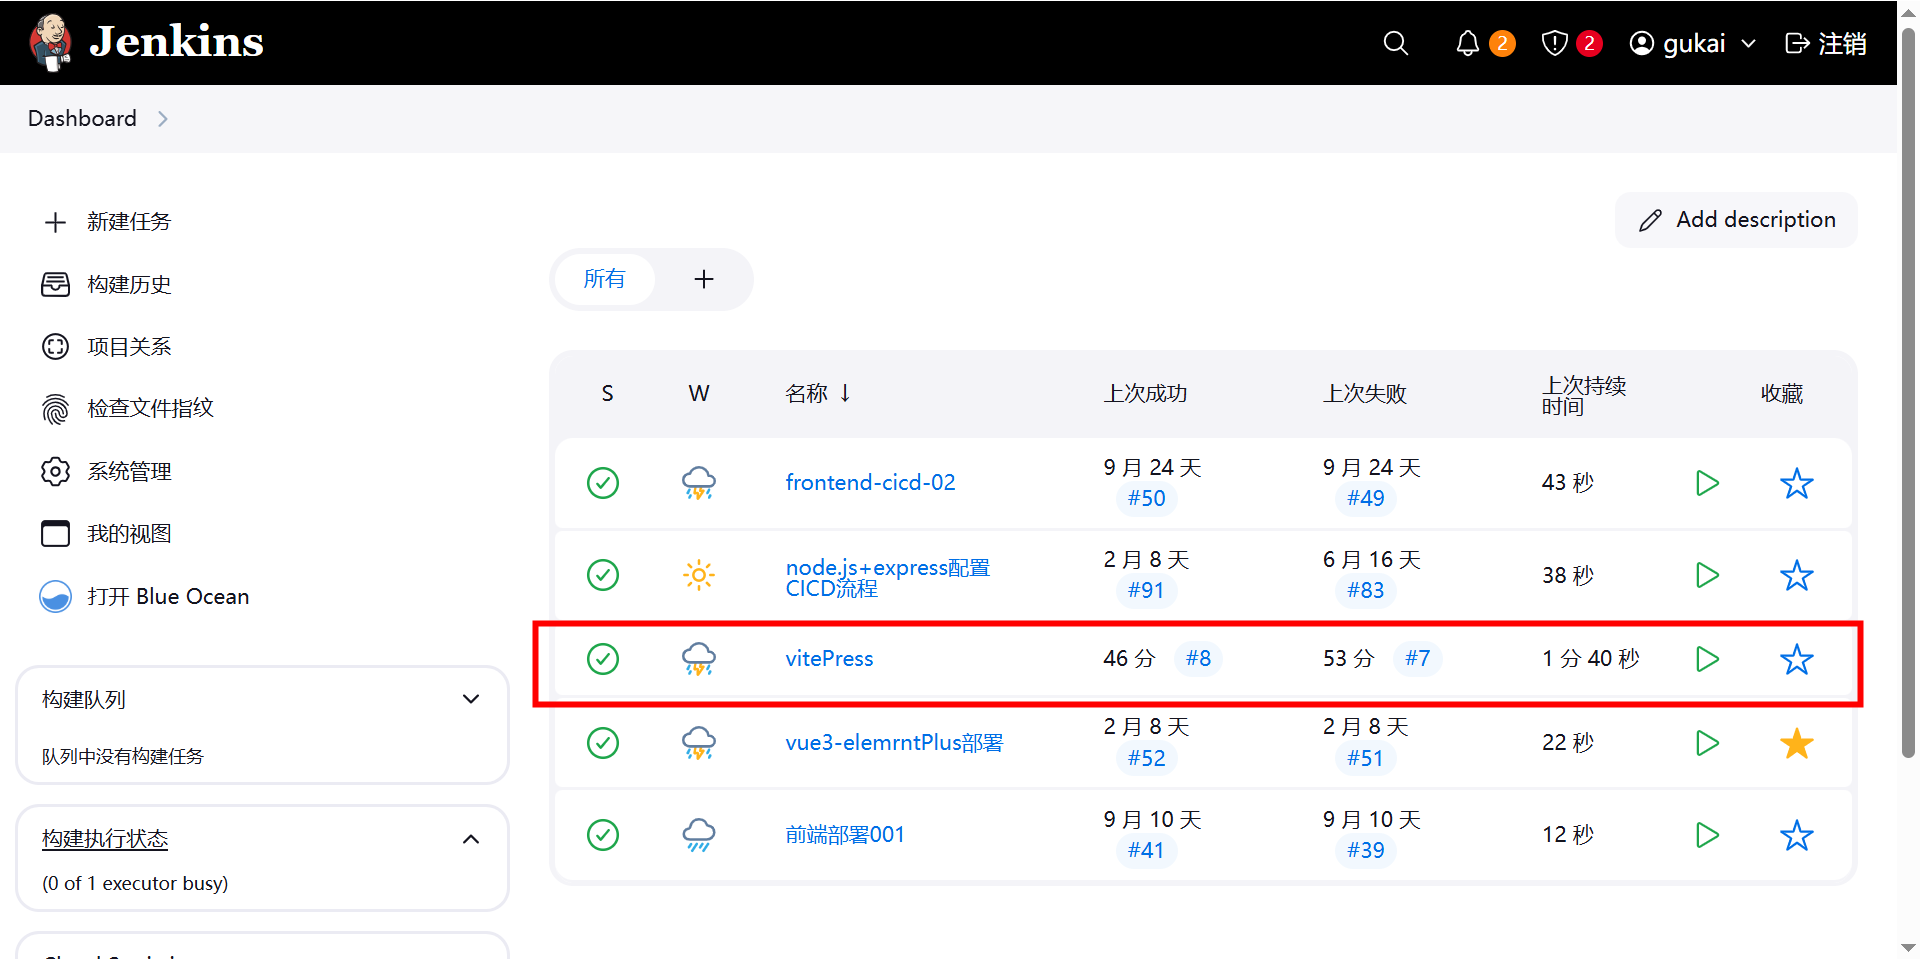Click the Add description button

1736,220
